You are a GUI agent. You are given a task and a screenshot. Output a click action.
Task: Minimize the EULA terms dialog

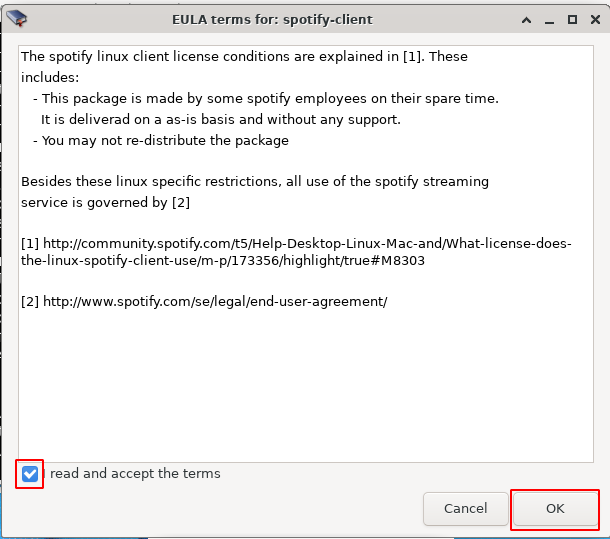(x=549, y=19)
